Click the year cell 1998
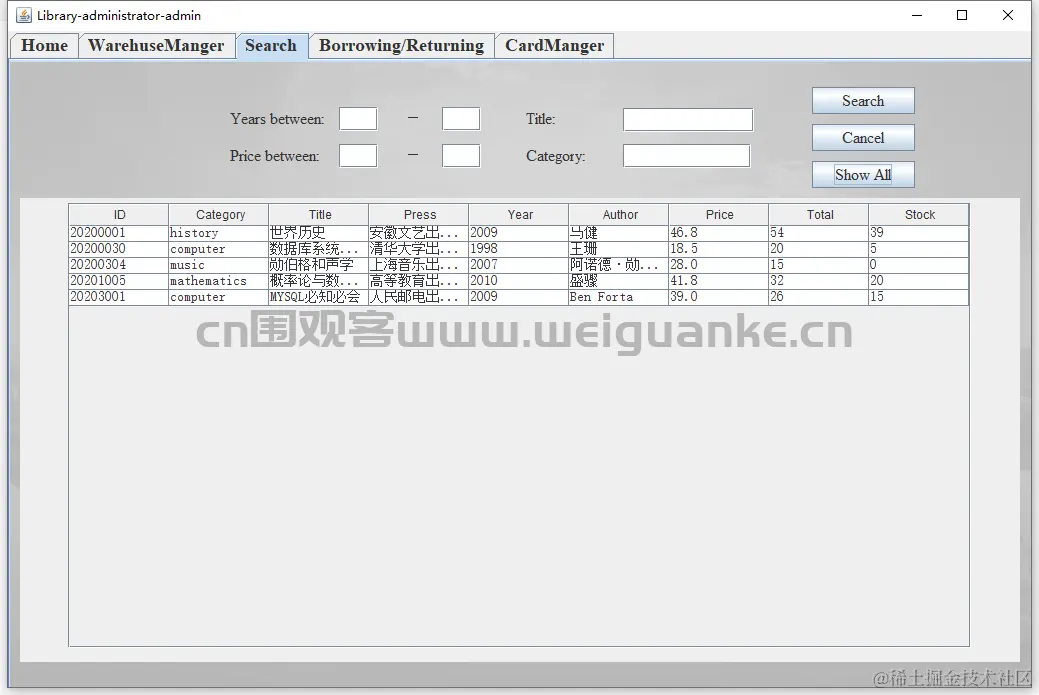This screenshot has height=695, width=1039. pyautogui.click(x=519, y=249)
